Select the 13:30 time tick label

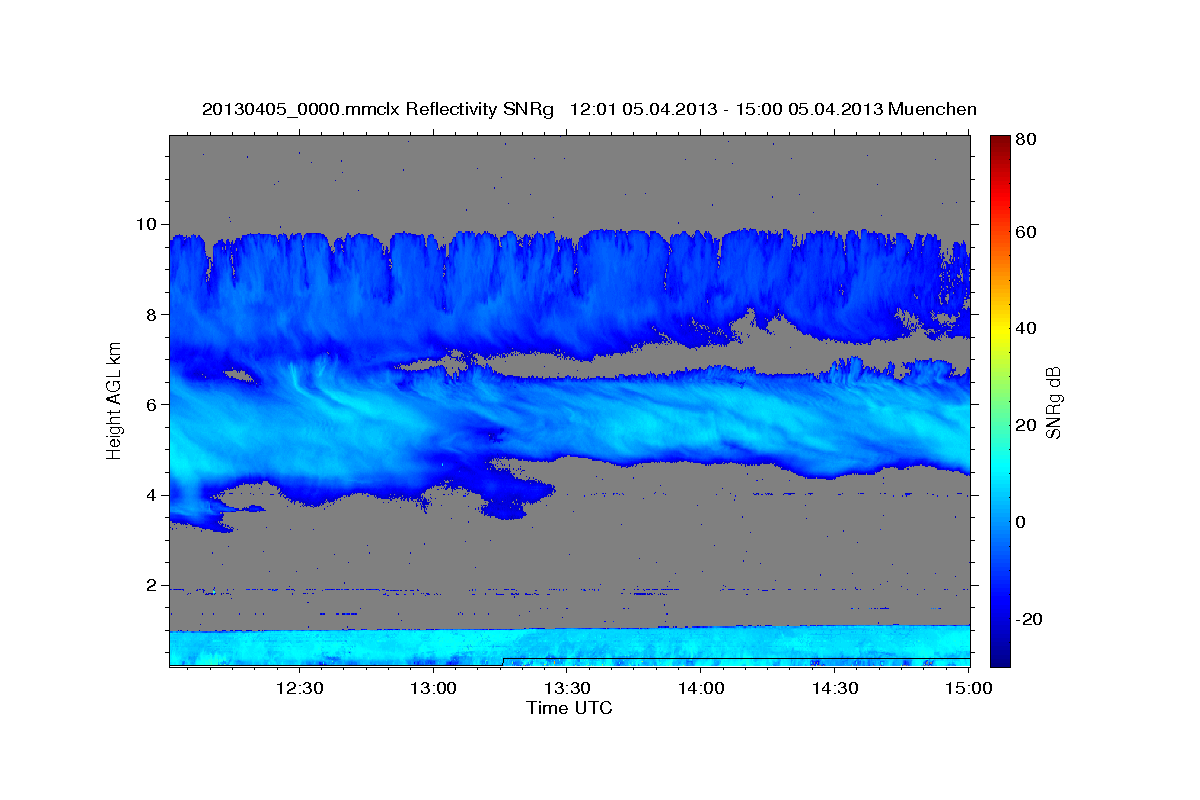coord(568,688)
